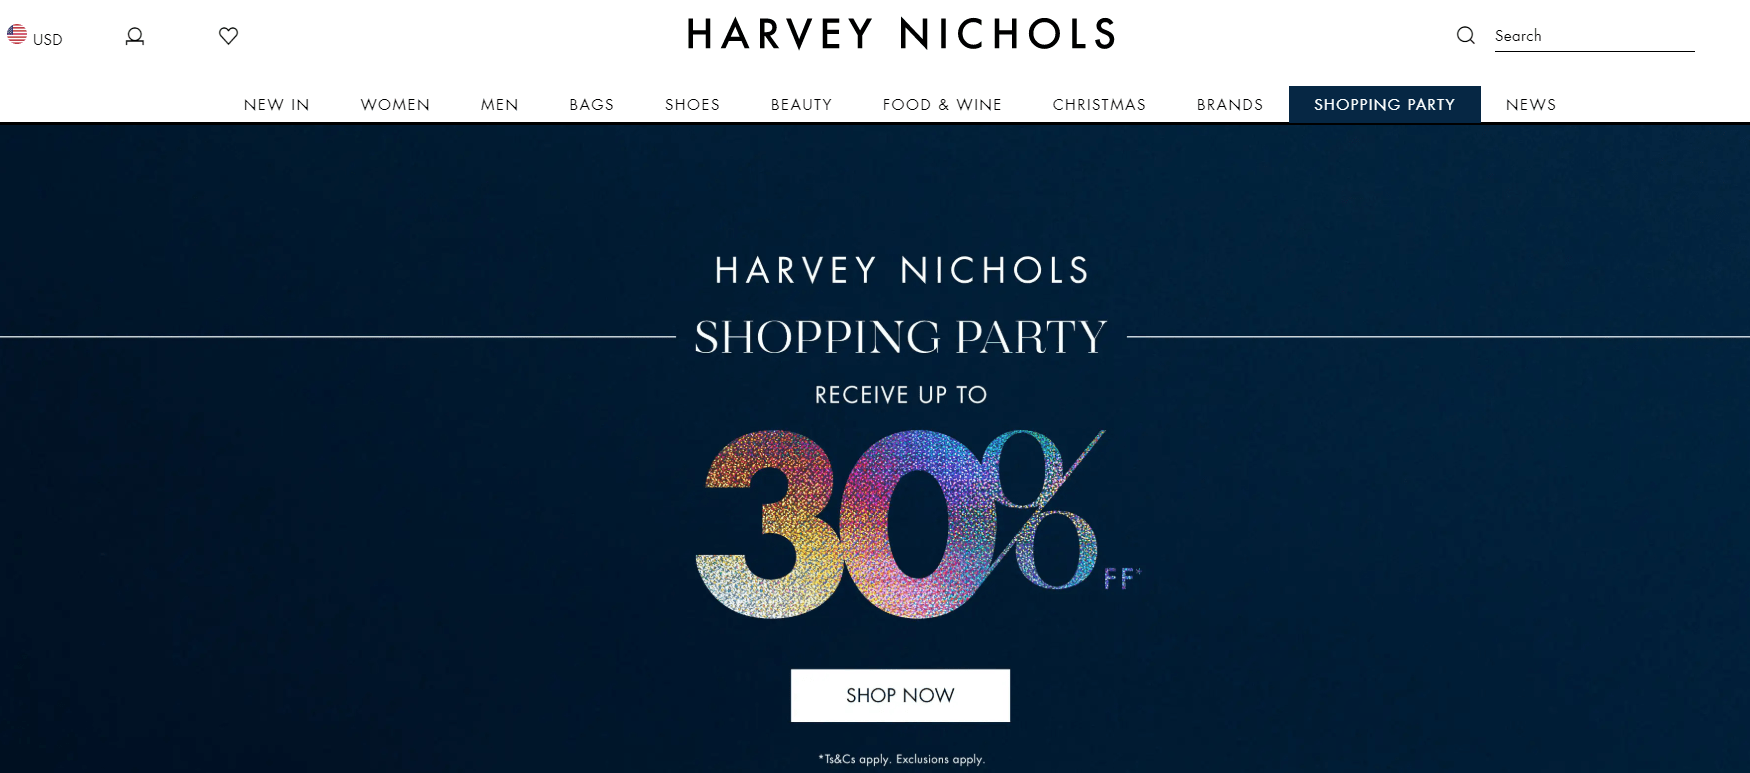Focus the Search input field
The image size is (1750, 773).
point(1594,36)
